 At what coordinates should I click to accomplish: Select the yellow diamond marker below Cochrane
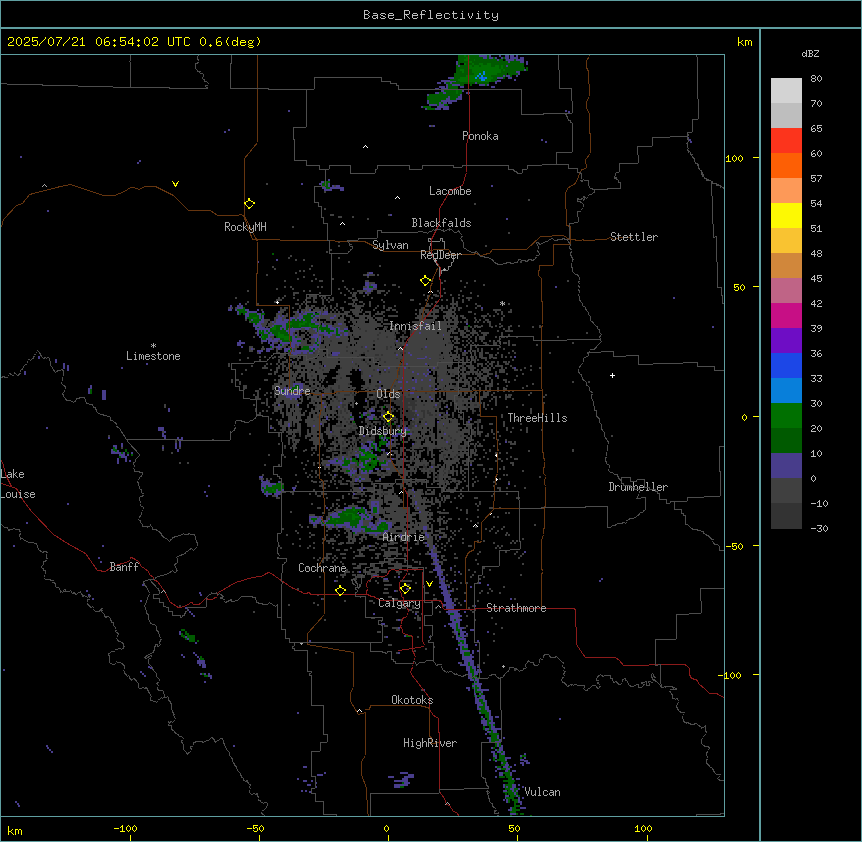[x=340, y=591]
